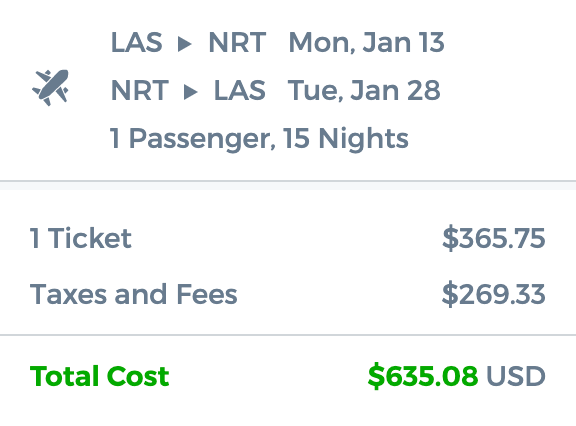Screen dimensions: 576x426
Task: Click the Taxes and Fees label
Action: (x=134, y=294)
